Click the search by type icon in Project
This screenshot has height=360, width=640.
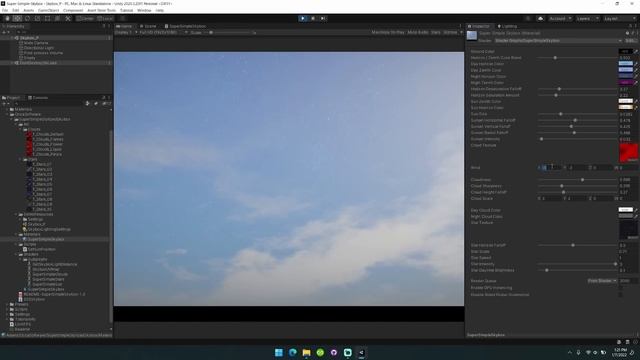pos(88,104)
